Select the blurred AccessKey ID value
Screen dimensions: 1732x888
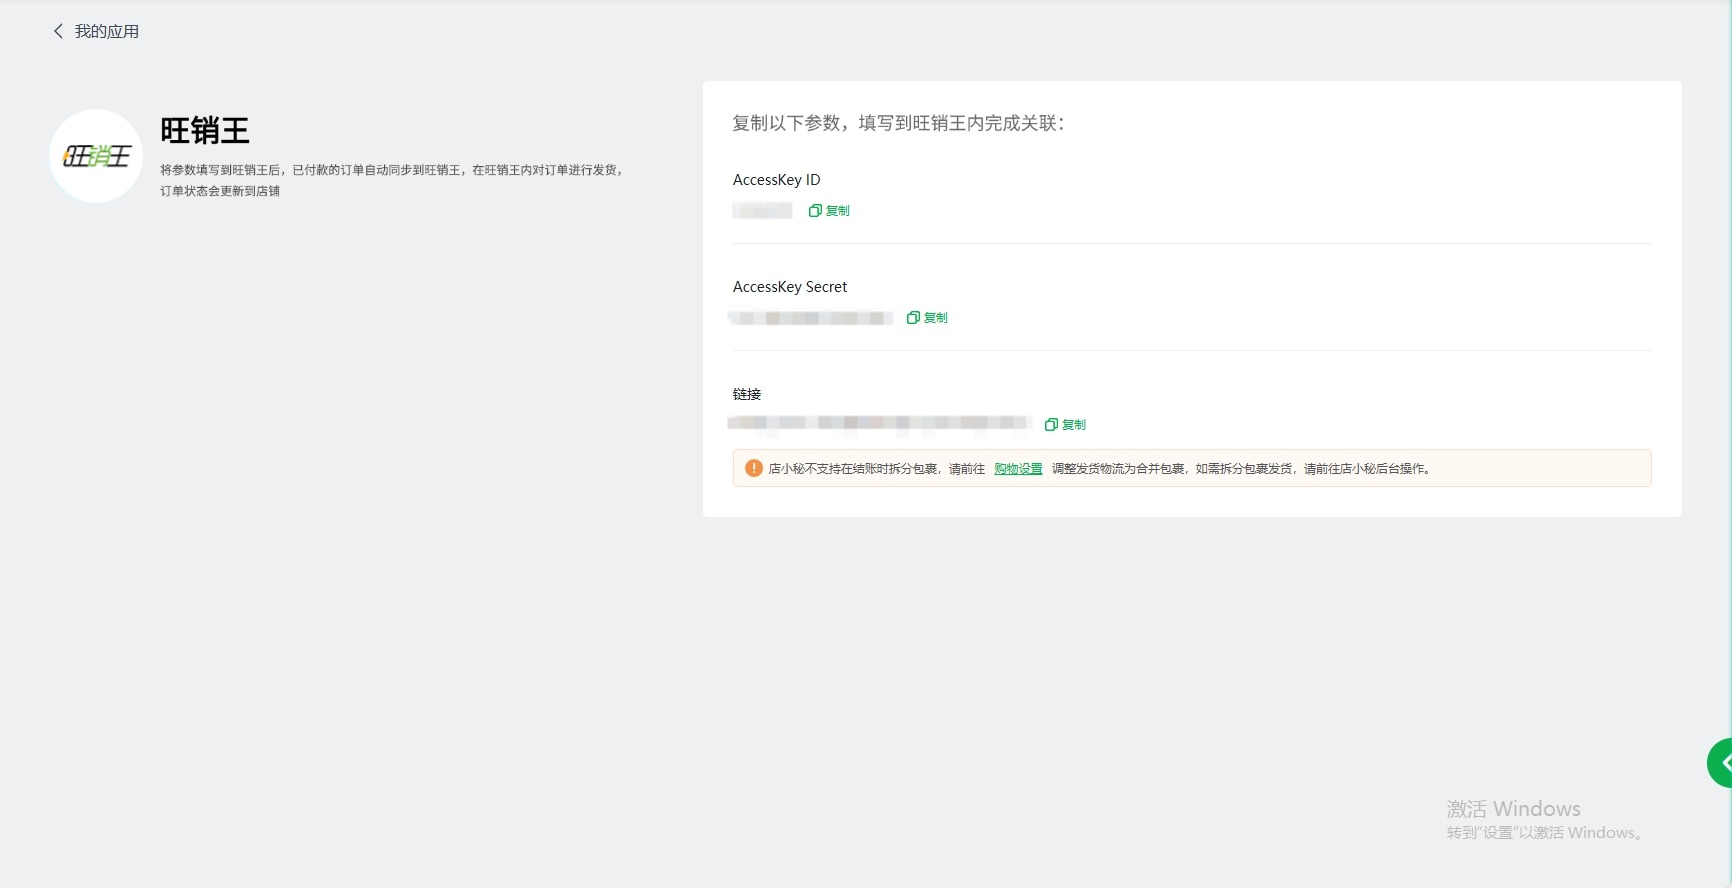[x=762, y=211]
